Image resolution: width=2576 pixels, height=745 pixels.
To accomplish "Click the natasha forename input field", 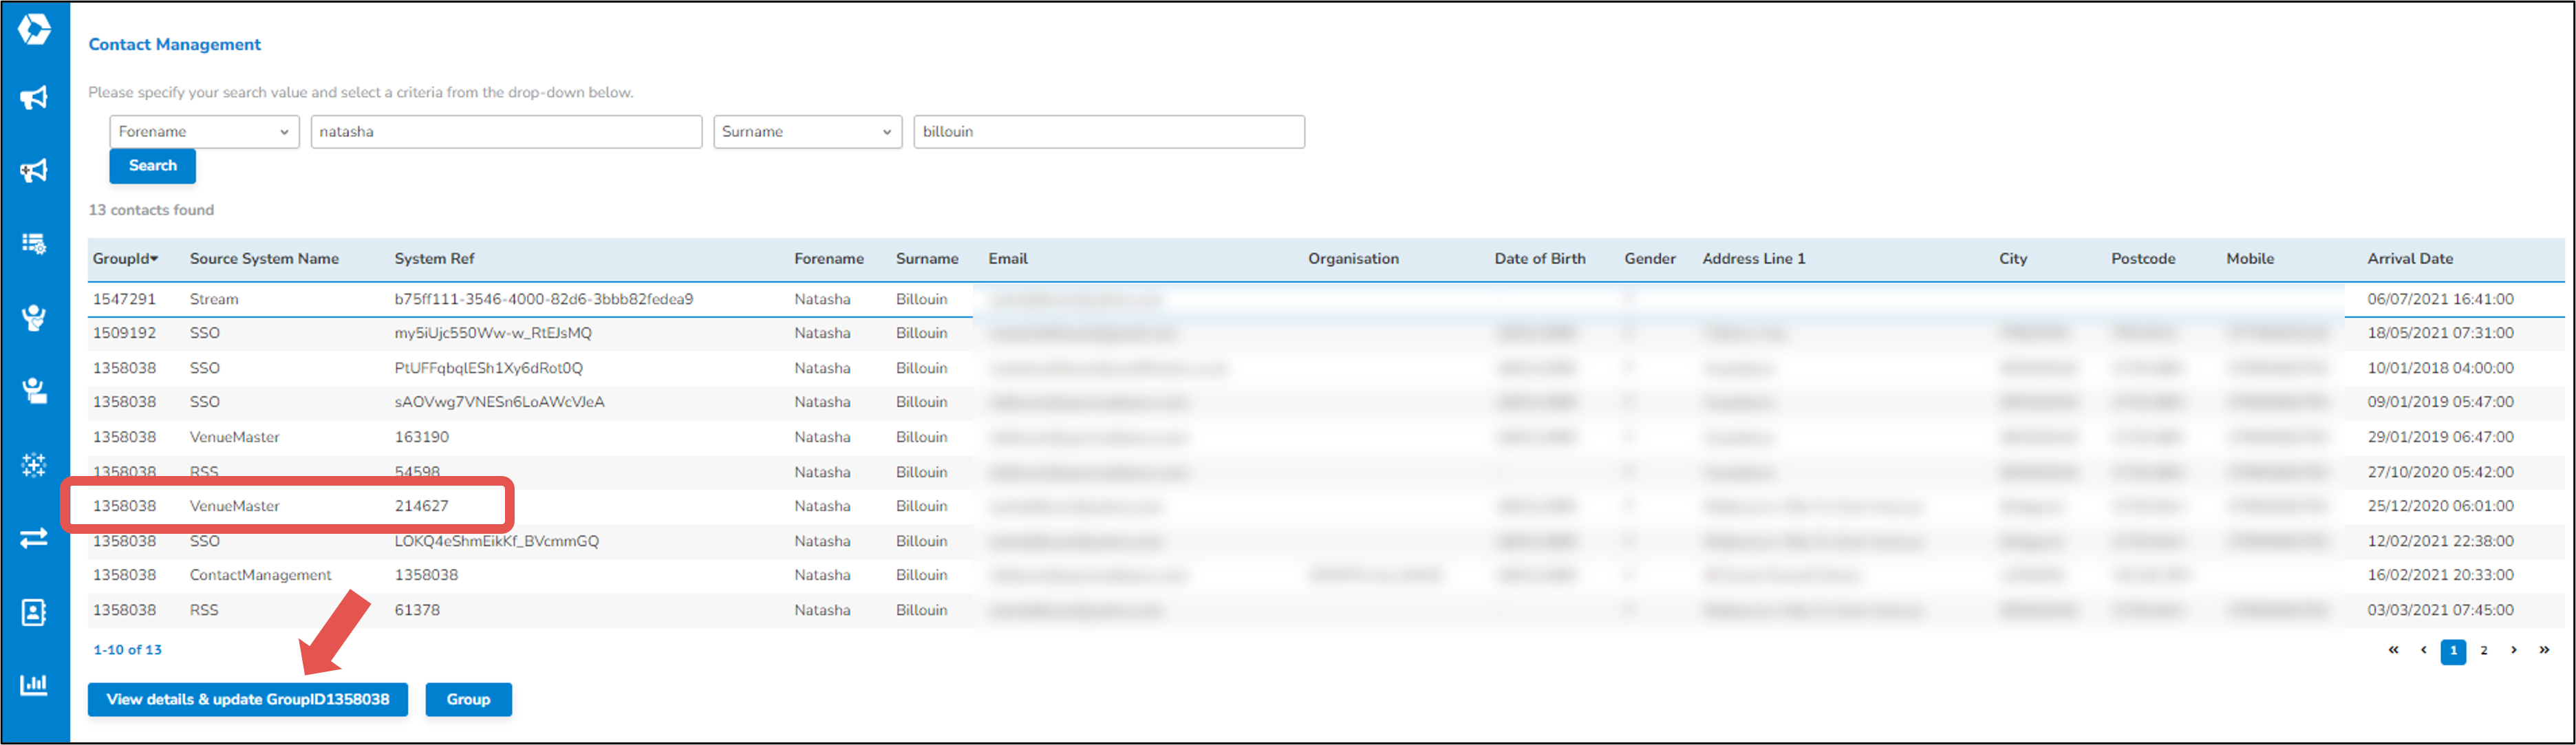I will (506, 131).
